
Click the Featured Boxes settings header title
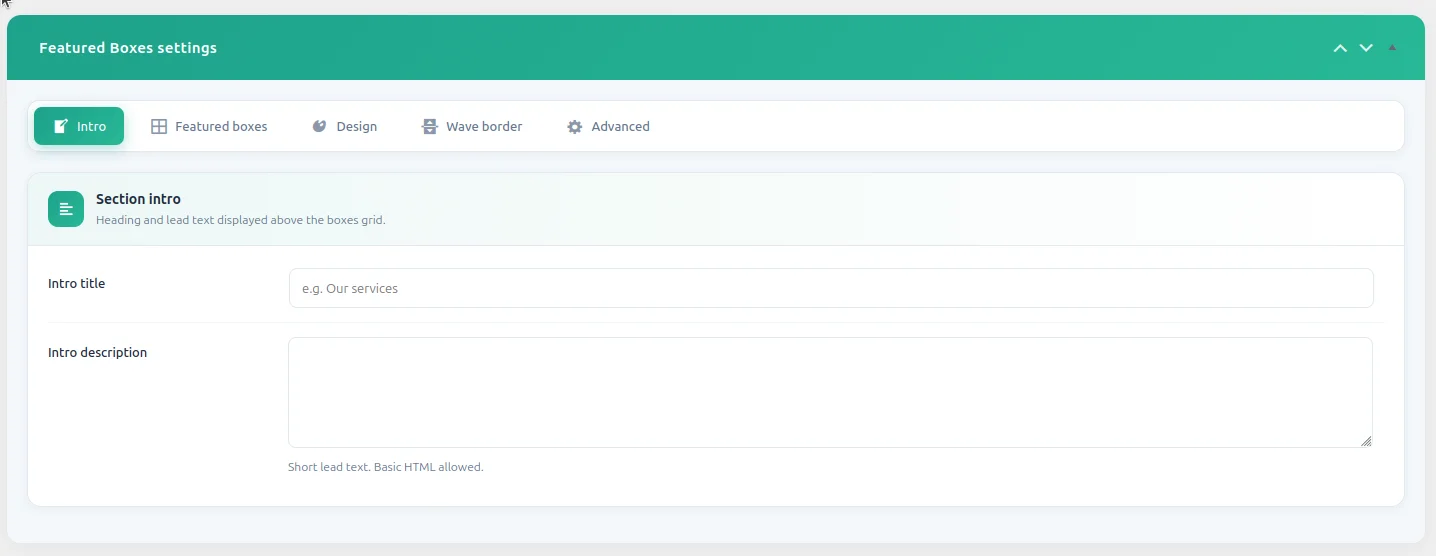(x=128, y=48)
